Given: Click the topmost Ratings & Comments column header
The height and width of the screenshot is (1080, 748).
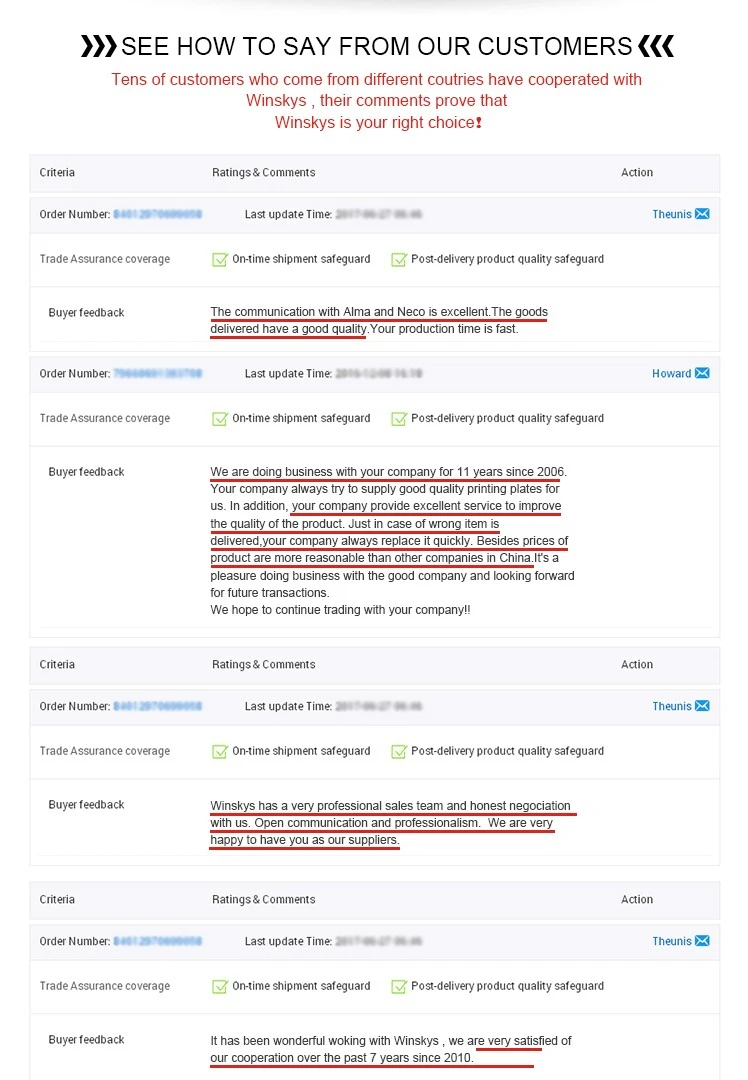Looking at the screenshot, I should click(x=263, y=173).
